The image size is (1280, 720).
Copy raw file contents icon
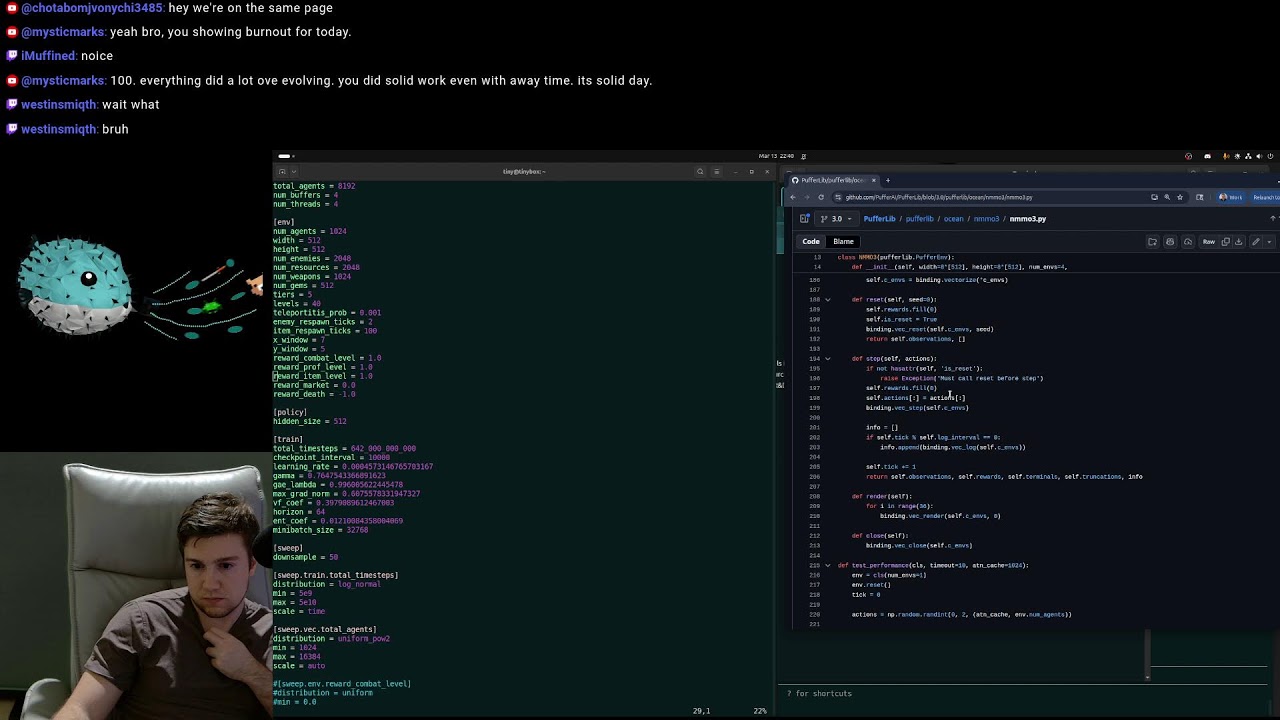[x=1225, y=242]
